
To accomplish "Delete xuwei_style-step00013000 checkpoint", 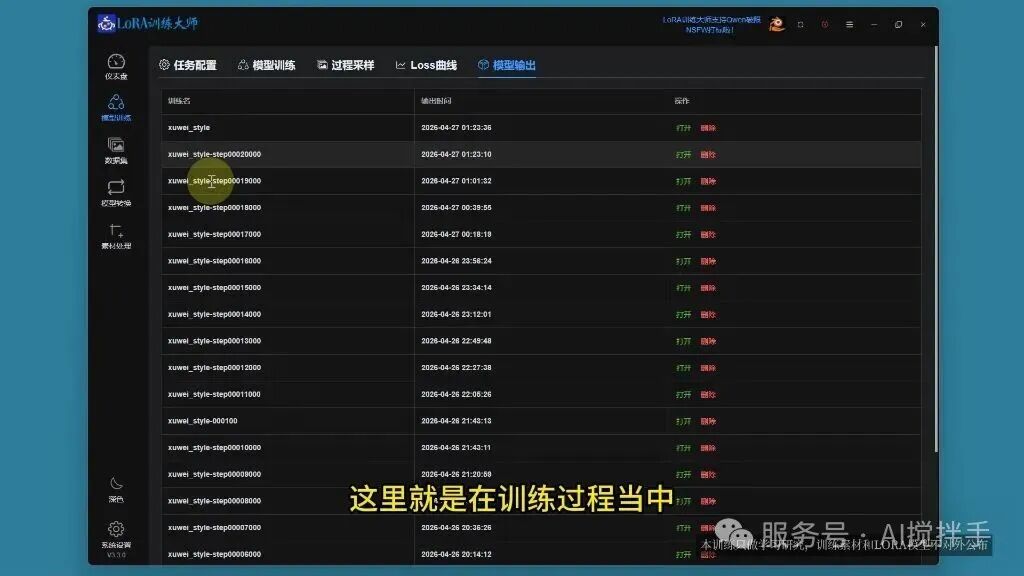I will 708,342.
